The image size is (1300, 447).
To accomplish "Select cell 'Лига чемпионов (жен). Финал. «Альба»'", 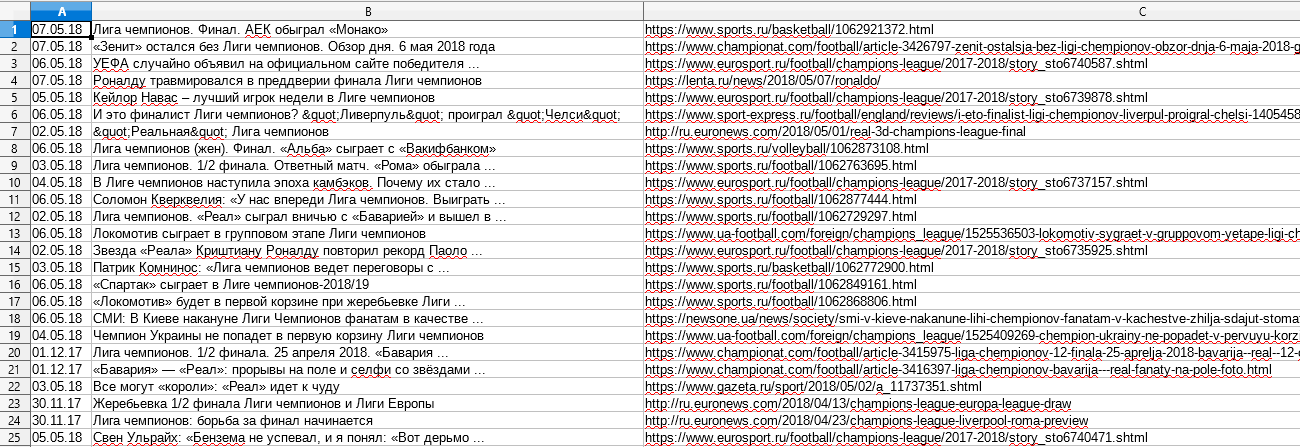I will point(367,149).
